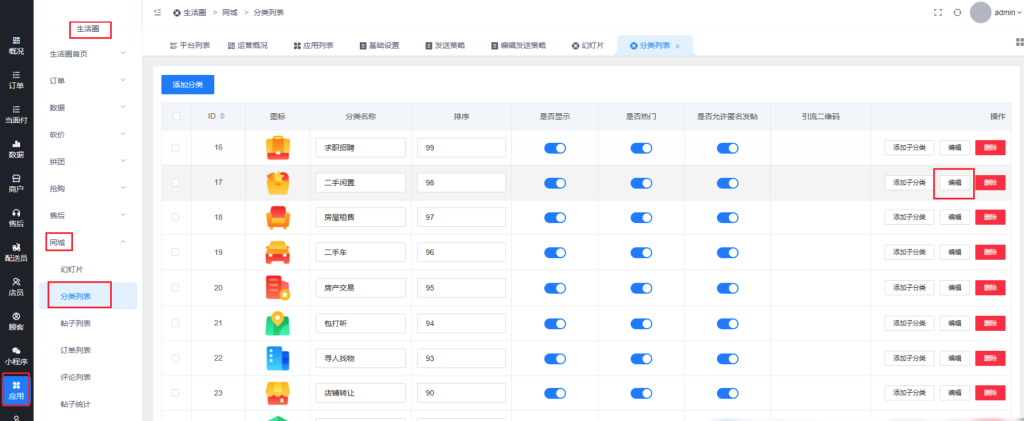Collapse the sidebar with the menu fold icon
The height and width of the screenshot is (421, 1024).
[157, 12]
